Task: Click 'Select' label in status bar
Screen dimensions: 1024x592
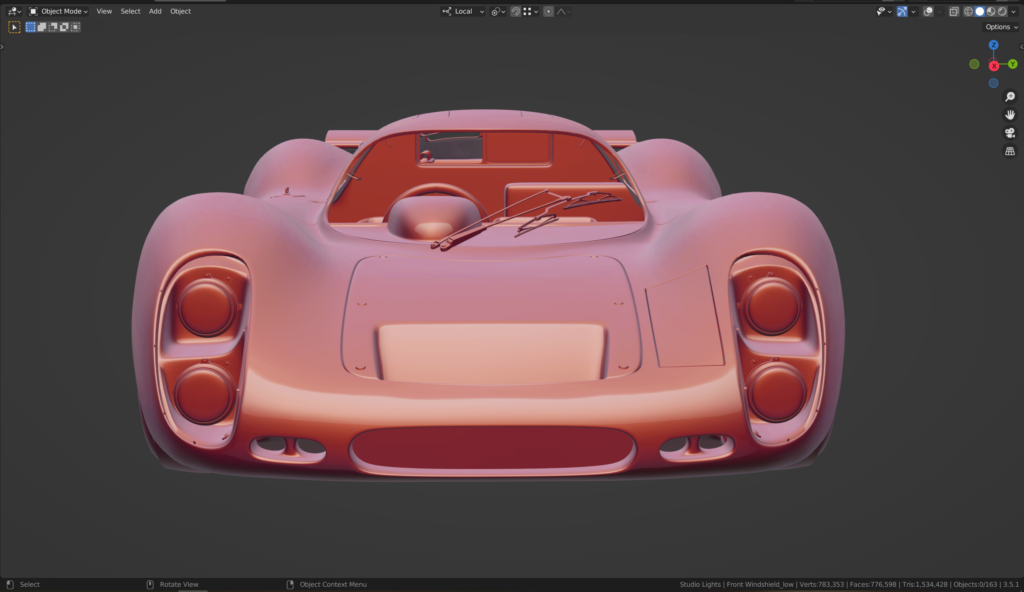Action: (29, 584)
